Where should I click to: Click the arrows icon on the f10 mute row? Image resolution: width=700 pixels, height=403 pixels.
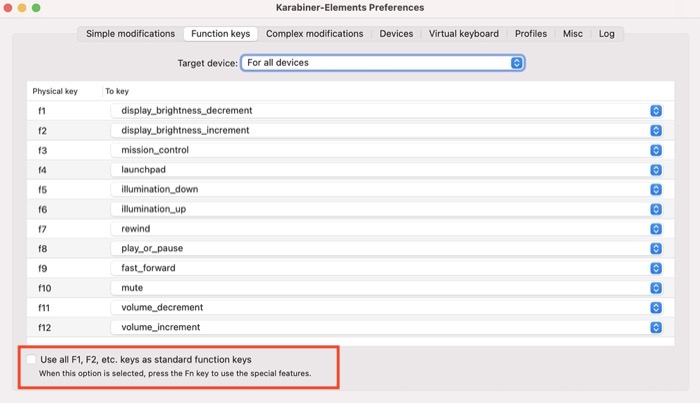(656, 288)
